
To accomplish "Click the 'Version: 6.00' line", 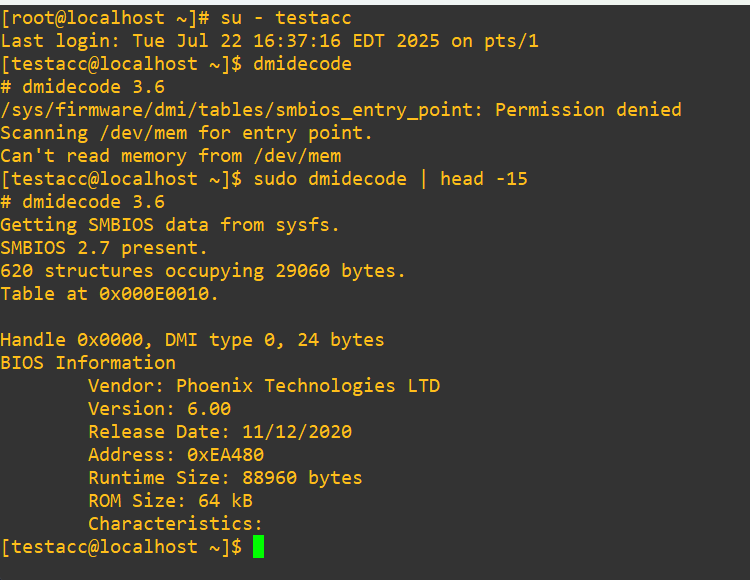I will tap(159, 409).
